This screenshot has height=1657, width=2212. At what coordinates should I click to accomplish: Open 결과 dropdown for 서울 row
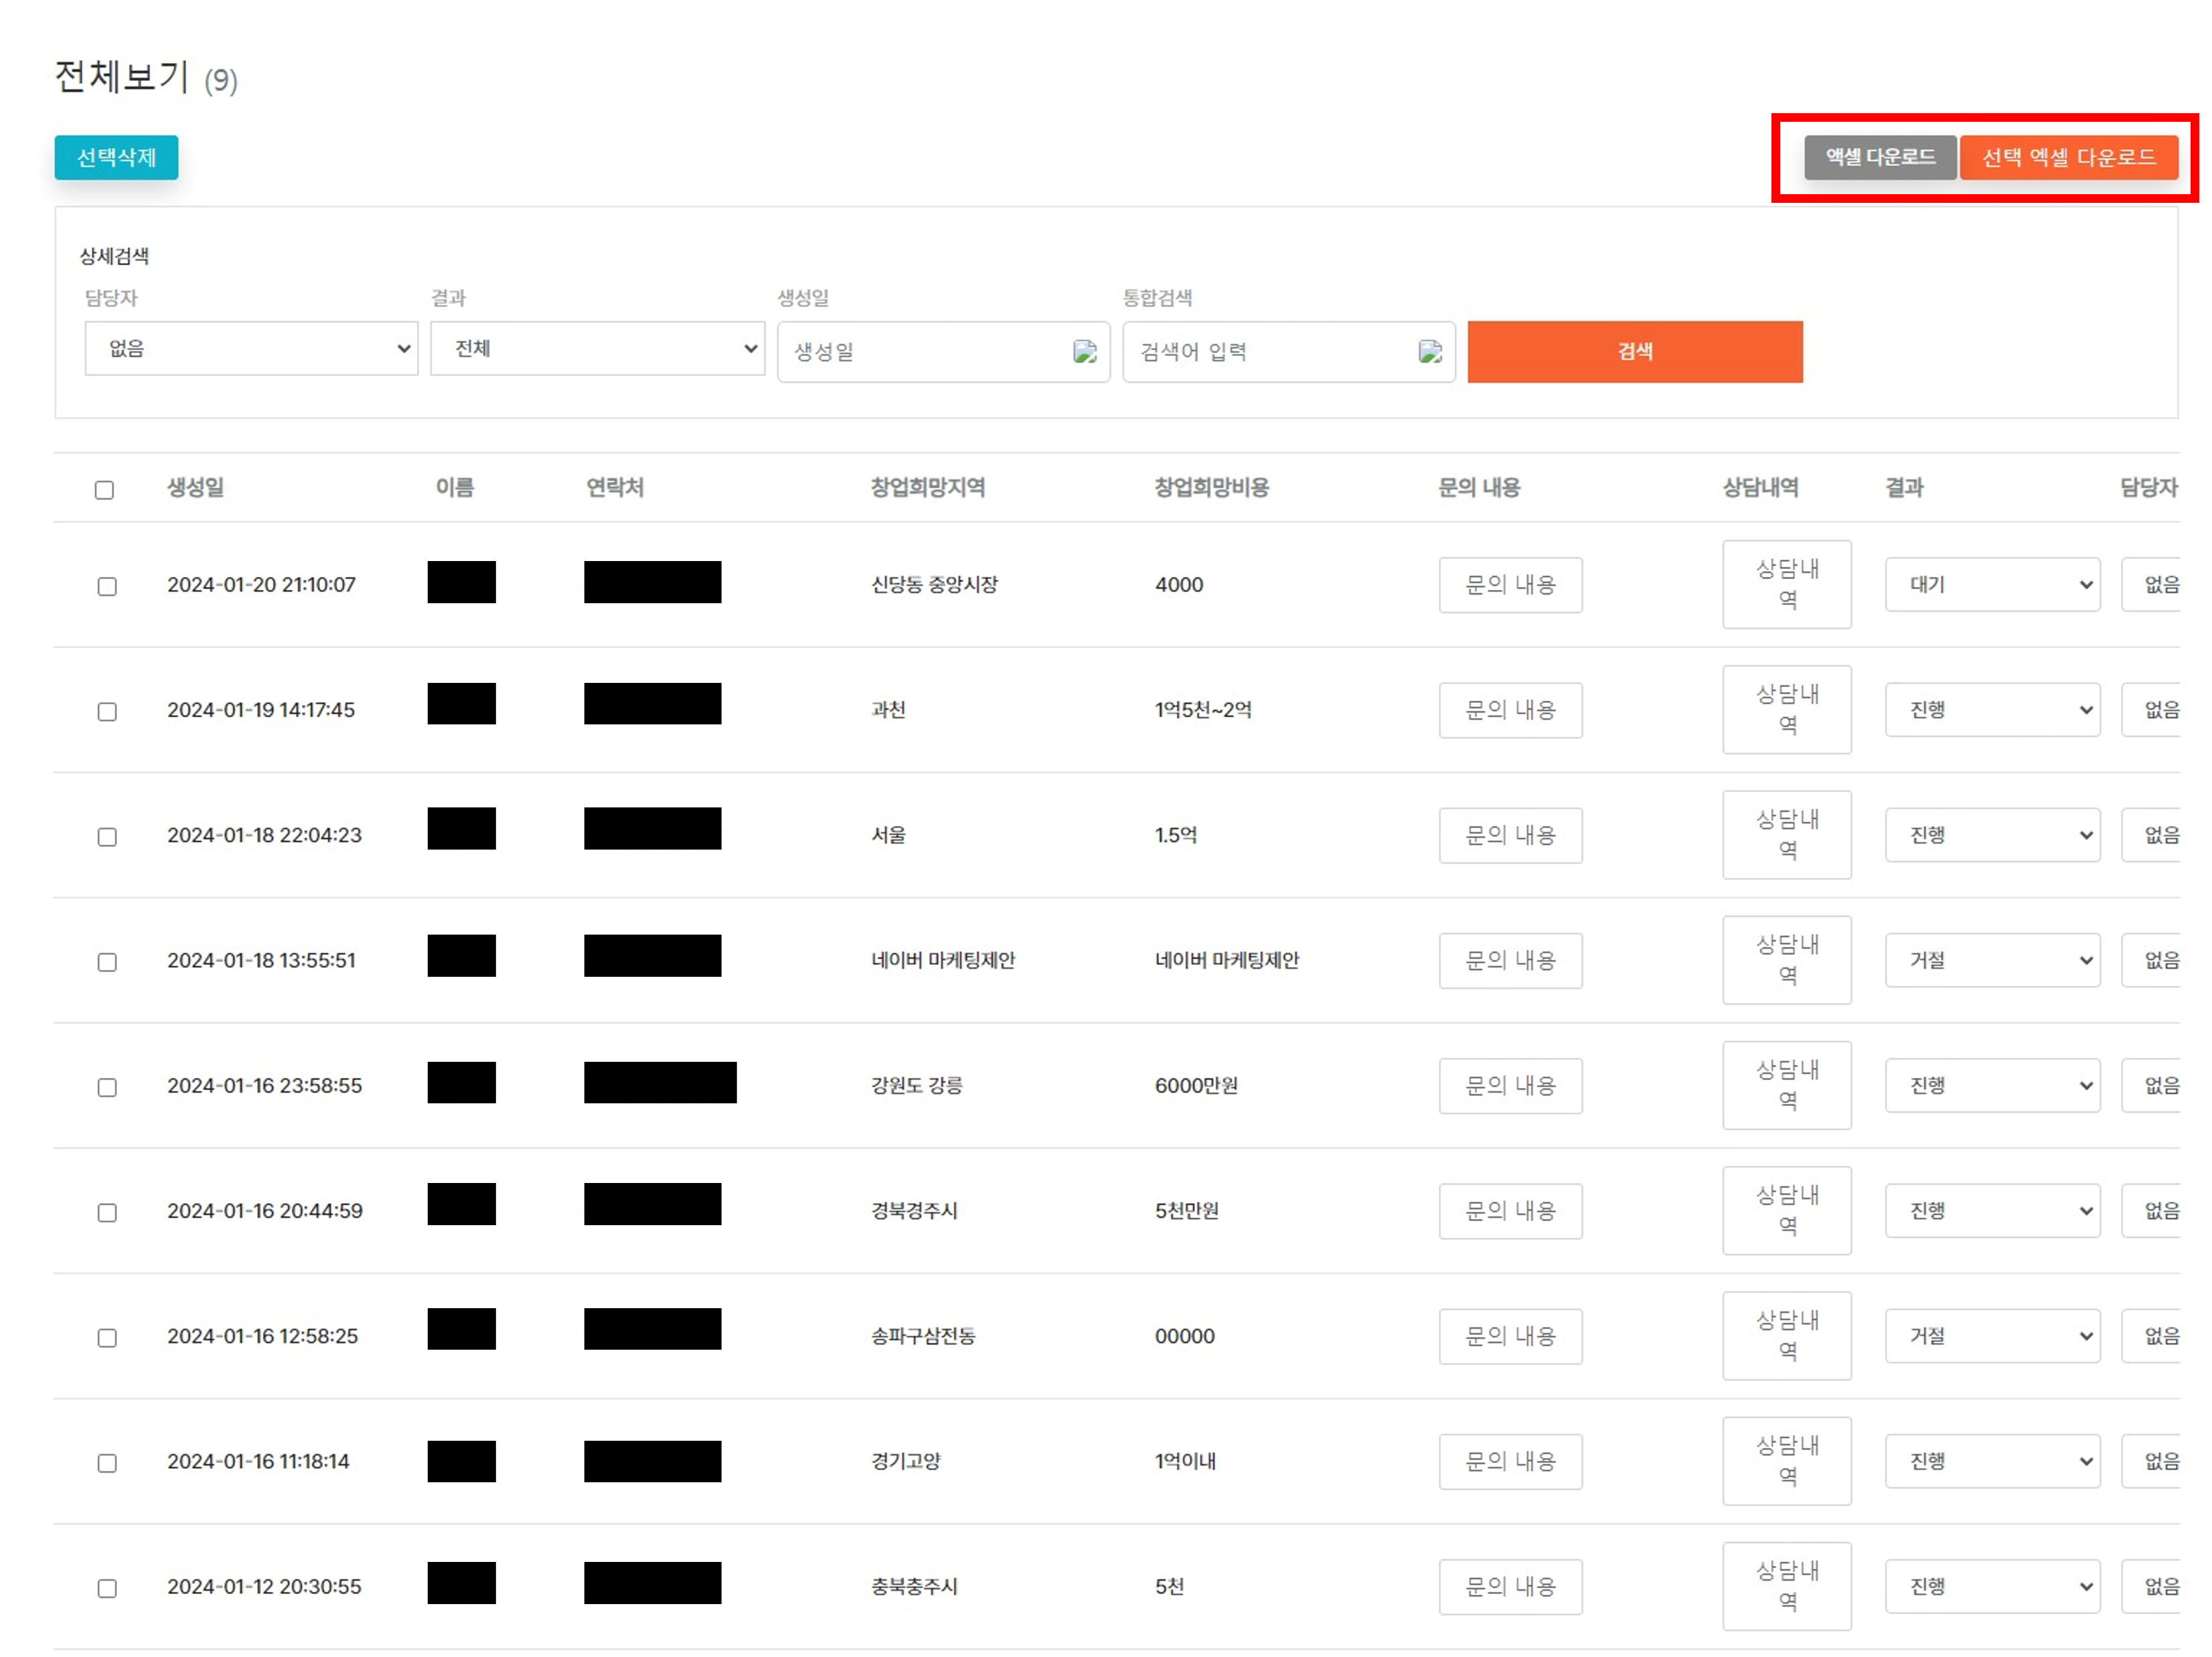[x=1992, y=834]
